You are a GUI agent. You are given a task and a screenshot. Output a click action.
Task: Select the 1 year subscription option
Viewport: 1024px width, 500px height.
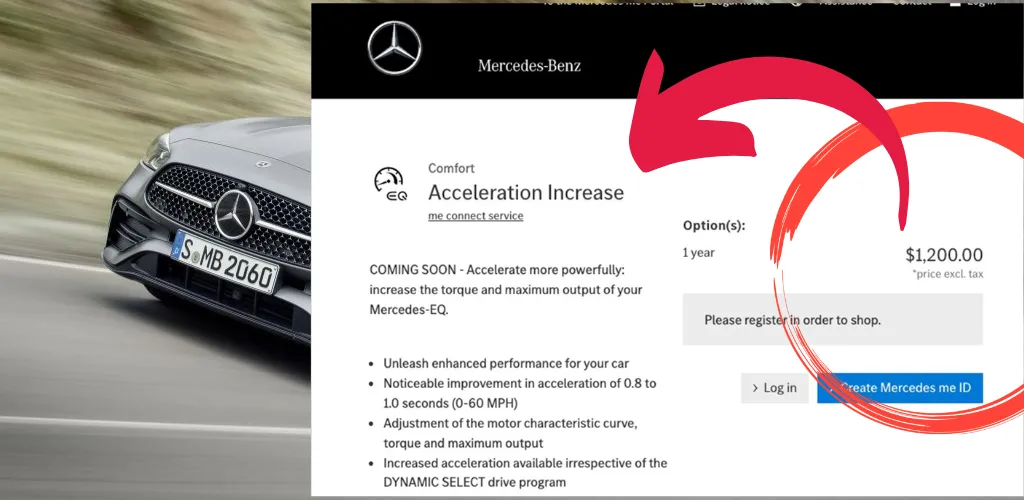click(699, 253)
